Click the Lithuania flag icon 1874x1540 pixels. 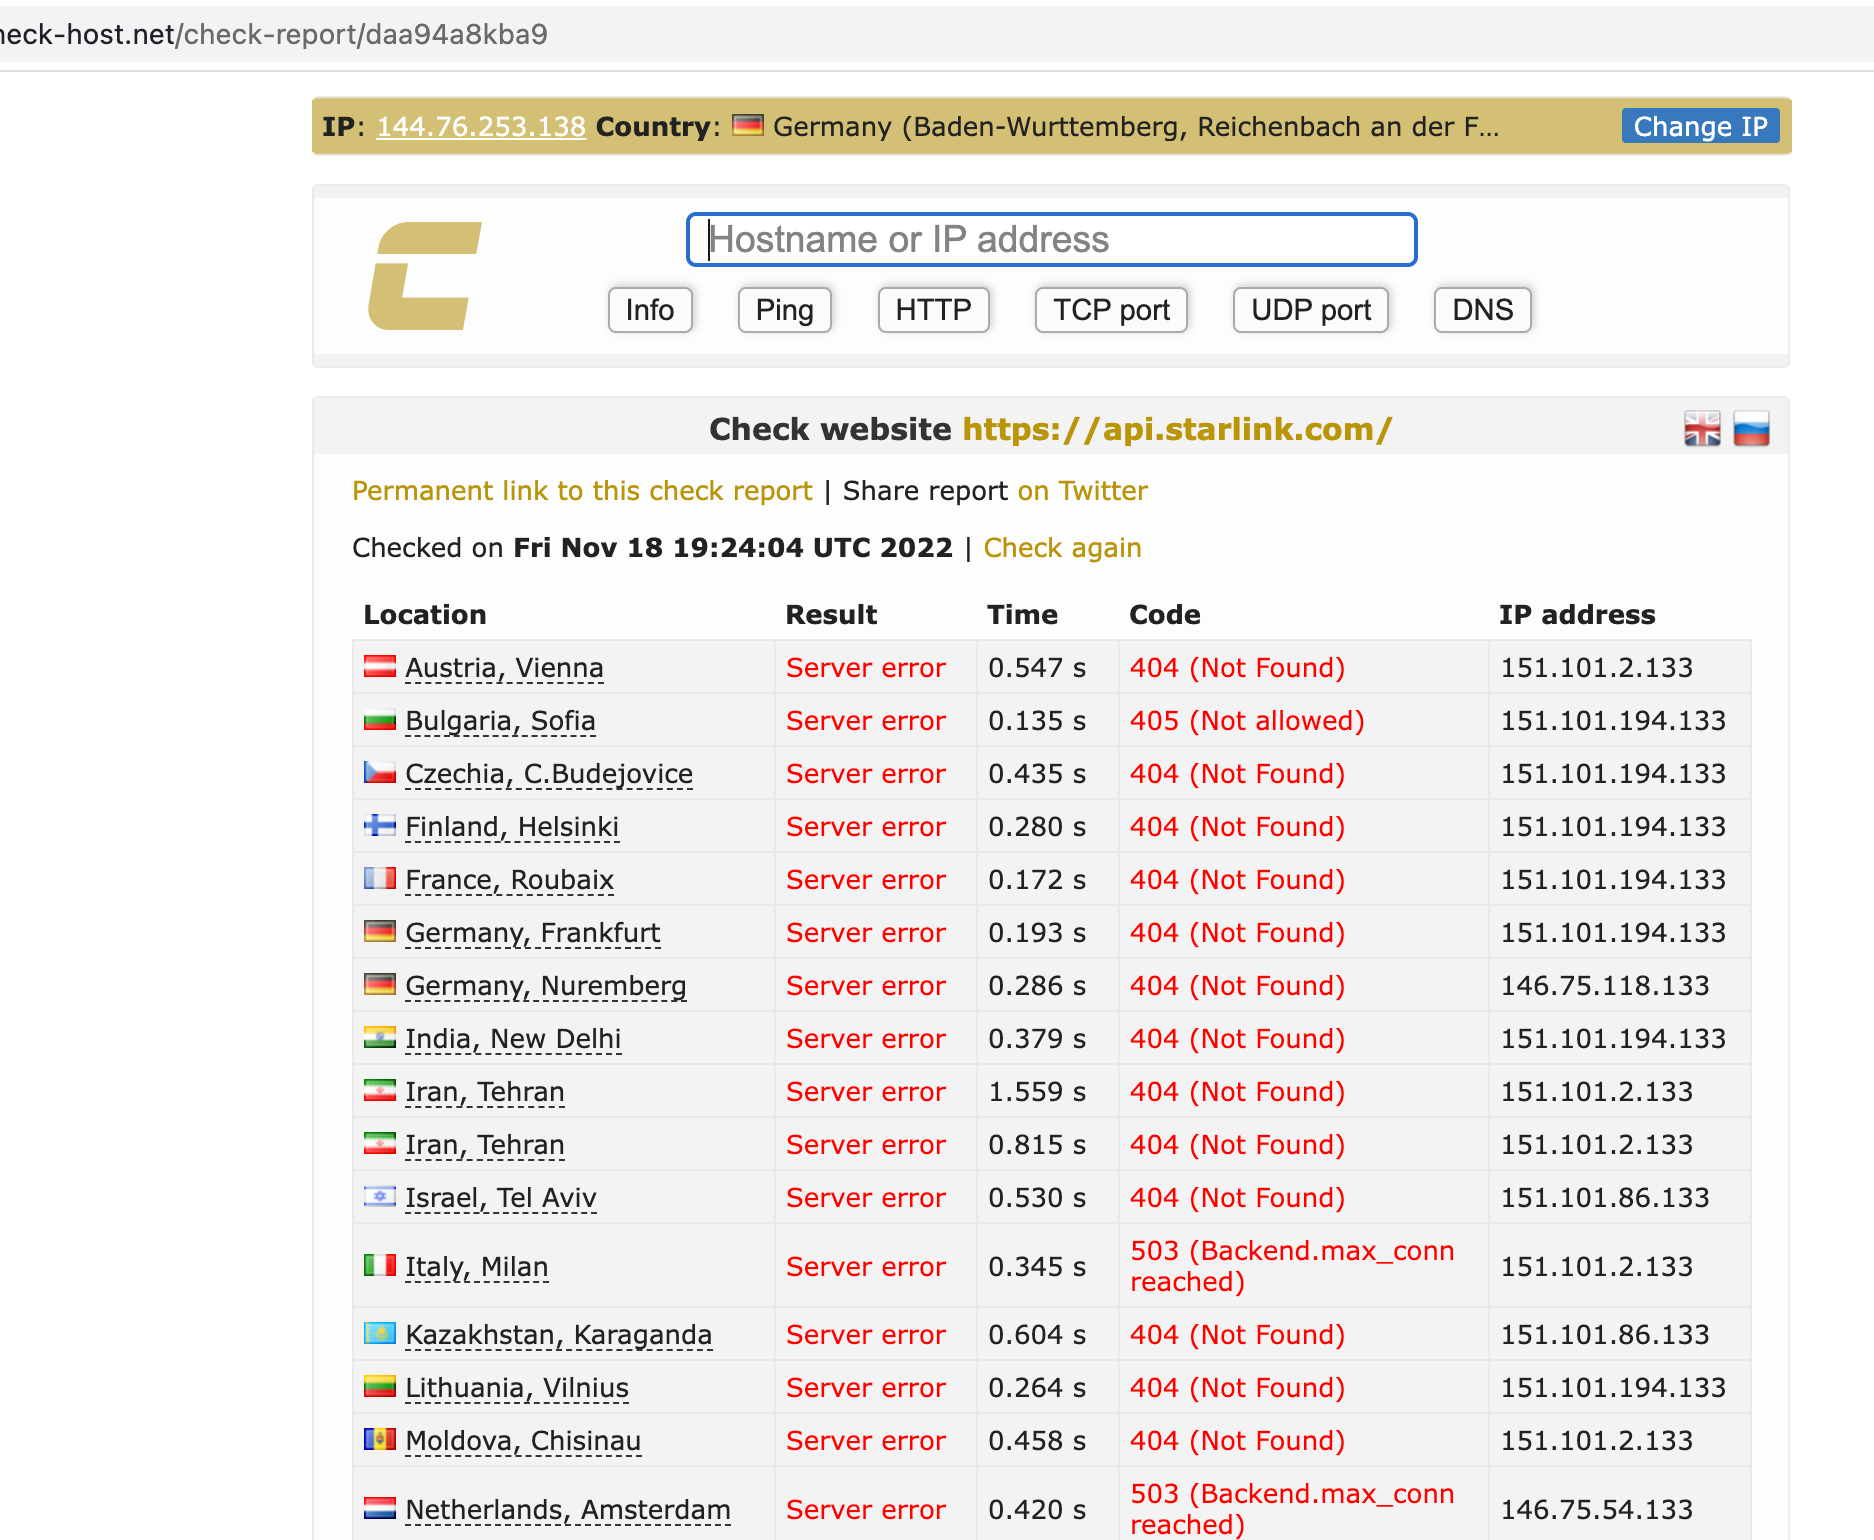379,1386
